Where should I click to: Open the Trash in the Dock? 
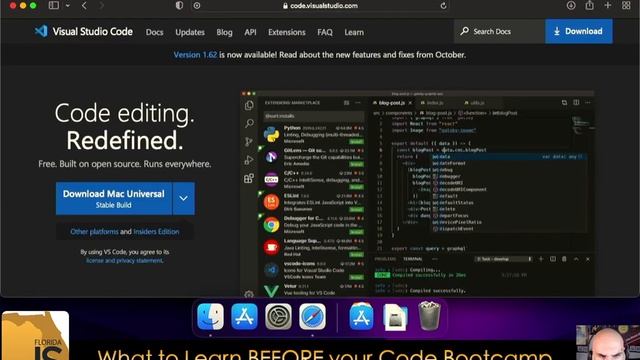pos(429,316)
